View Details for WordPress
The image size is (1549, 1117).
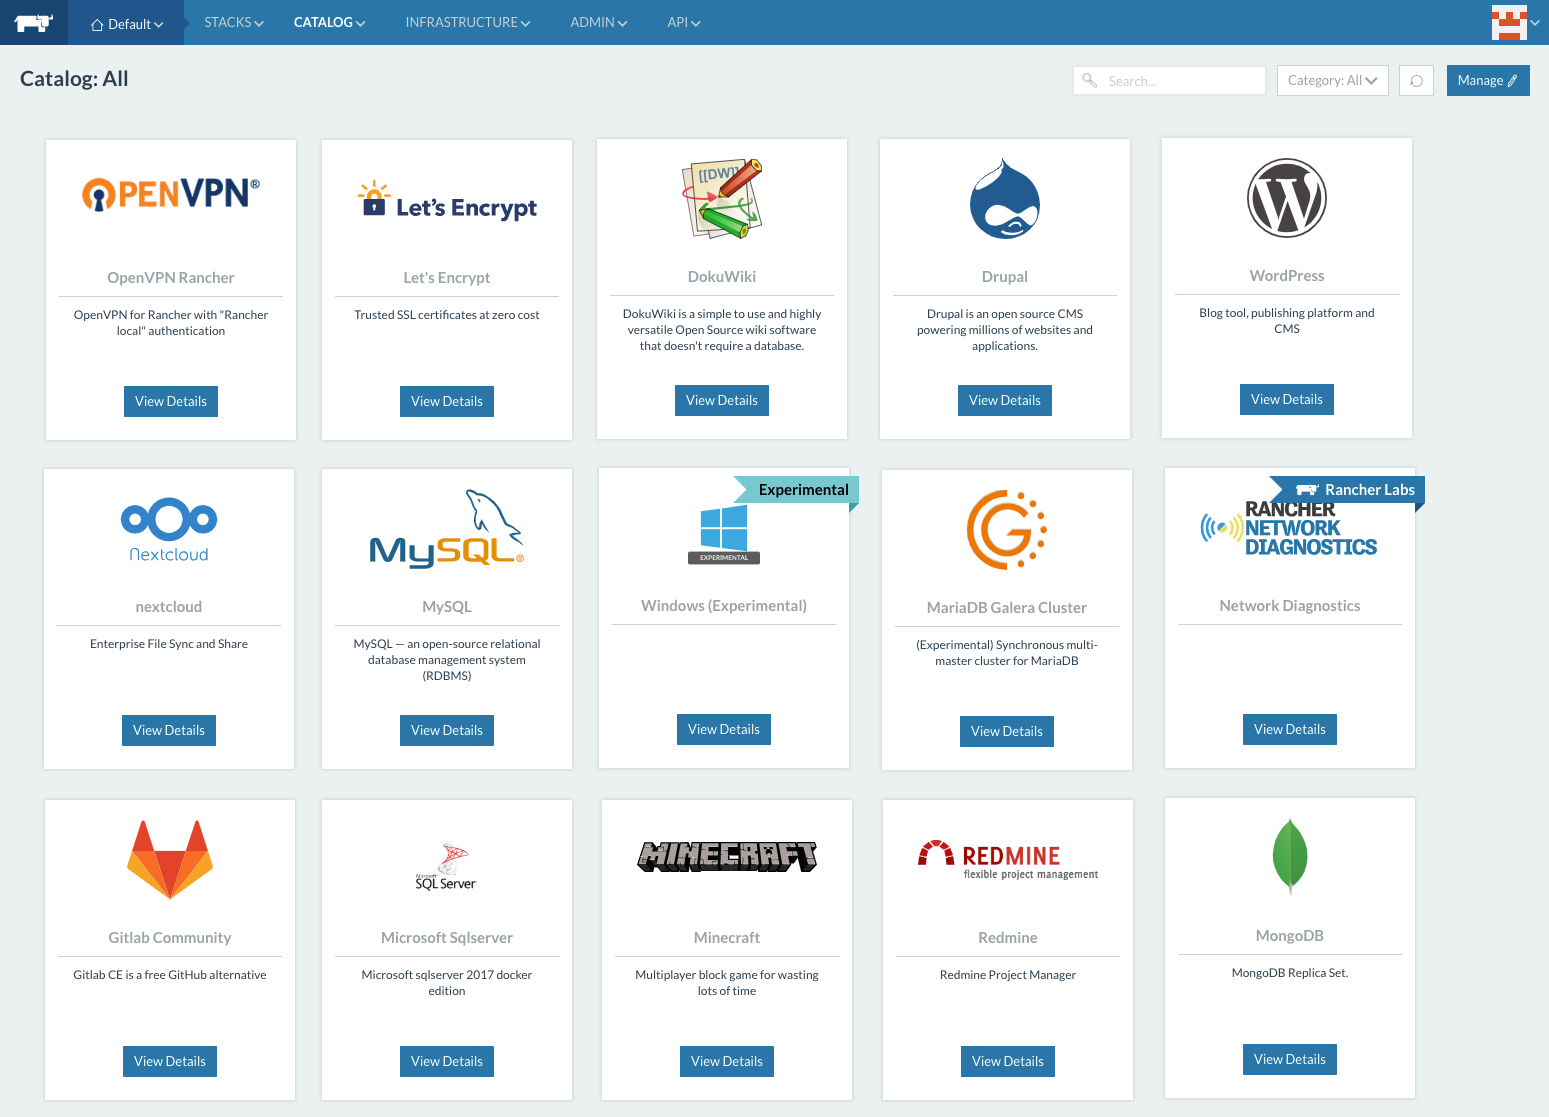pyautogui.click(x=1287, y=399)
